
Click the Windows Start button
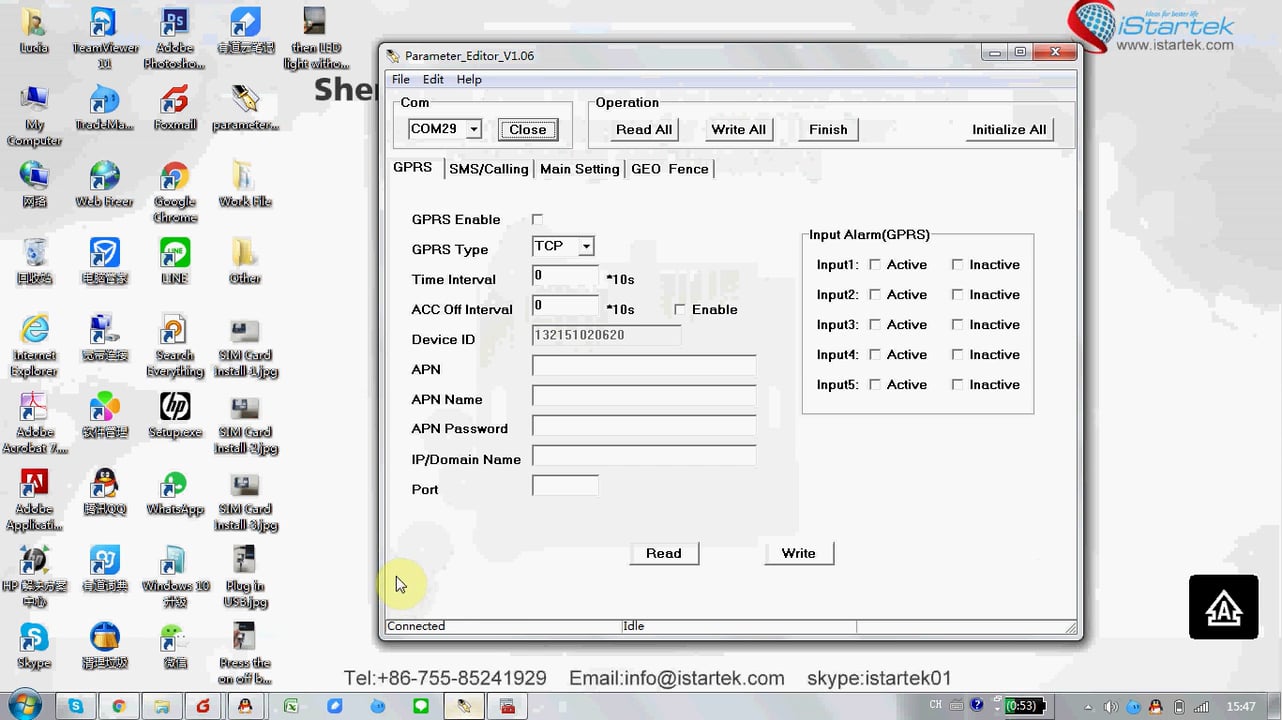point(24,705)
